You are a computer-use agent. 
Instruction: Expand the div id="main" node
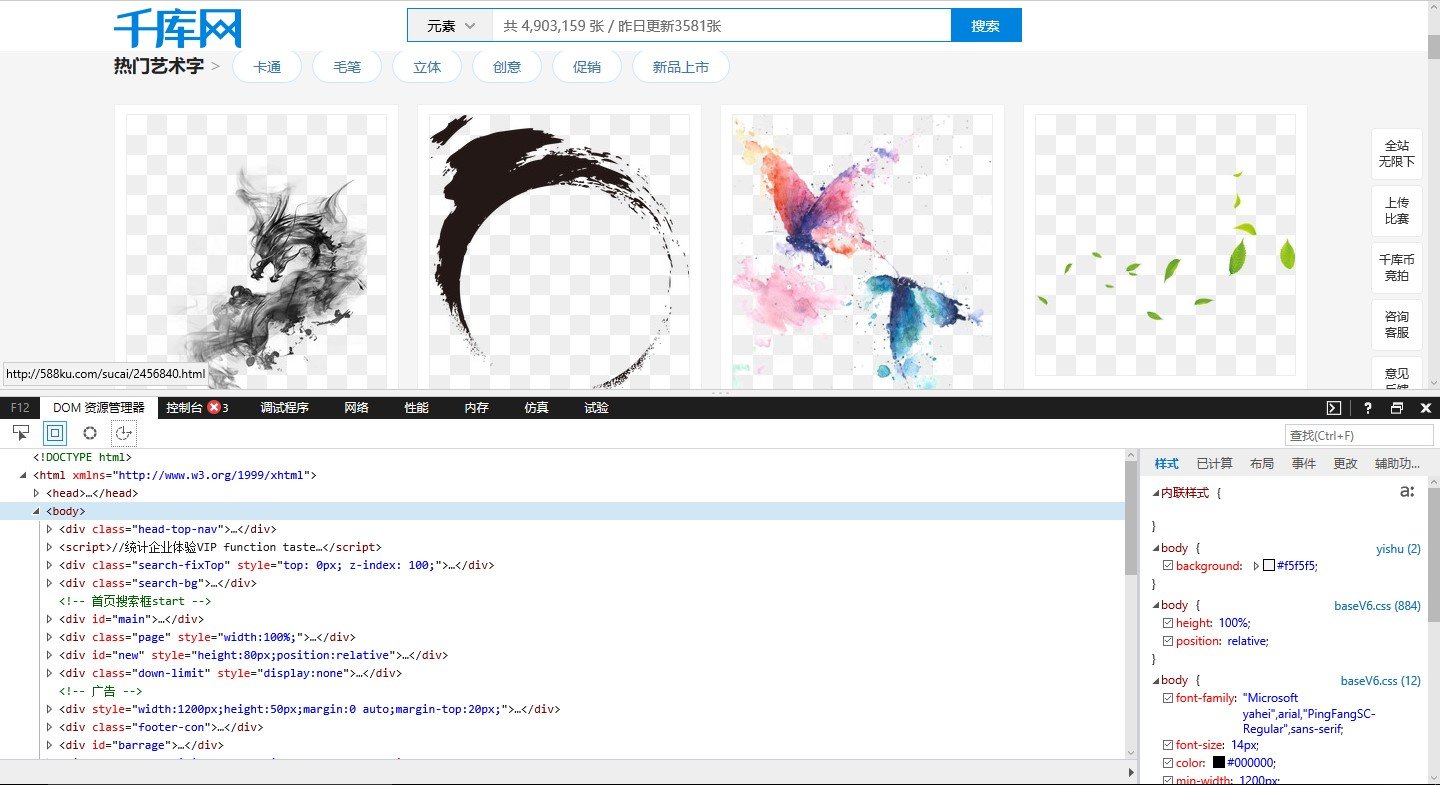tap(50, 619)
